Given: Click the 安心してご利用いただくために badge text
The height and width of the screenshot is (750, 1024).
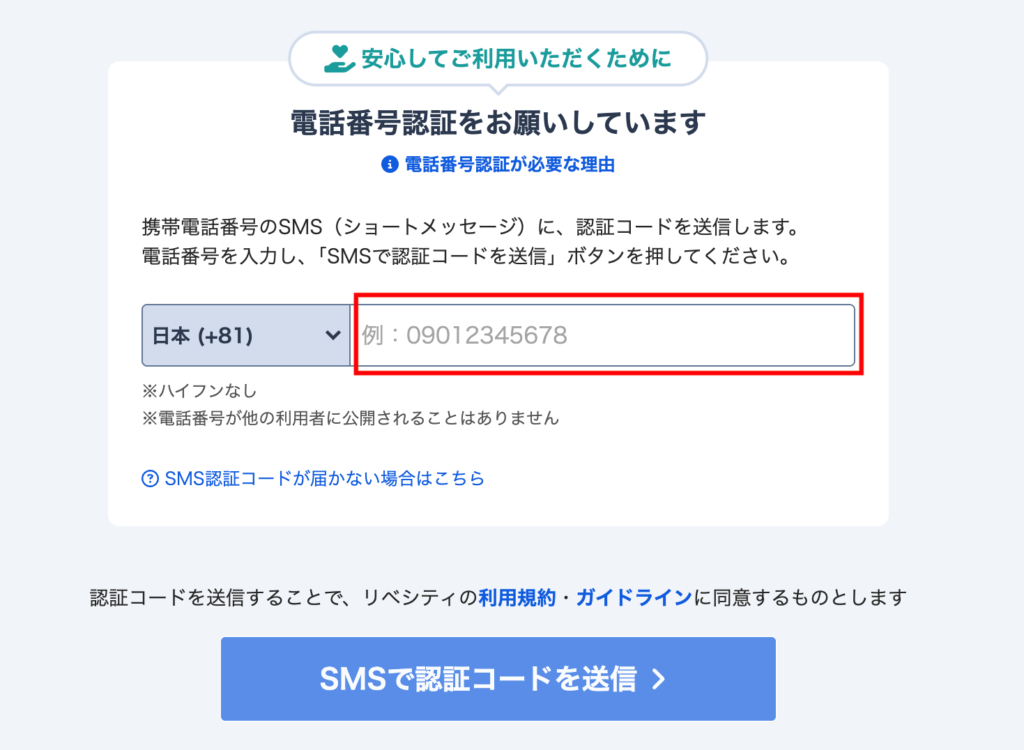Looking at the screenshot, I should point(517,59).
